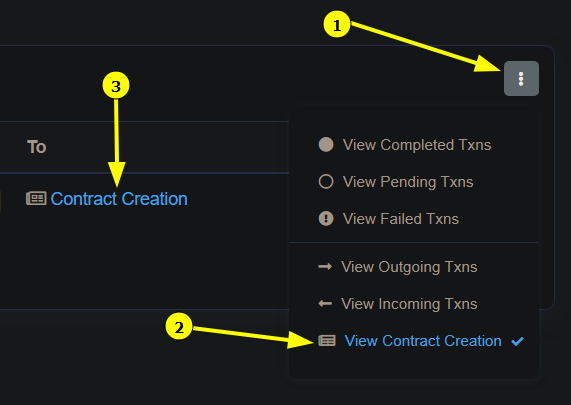
Task: Click the contract icon in dropdown menu
Action: click(x=327, y=341)
